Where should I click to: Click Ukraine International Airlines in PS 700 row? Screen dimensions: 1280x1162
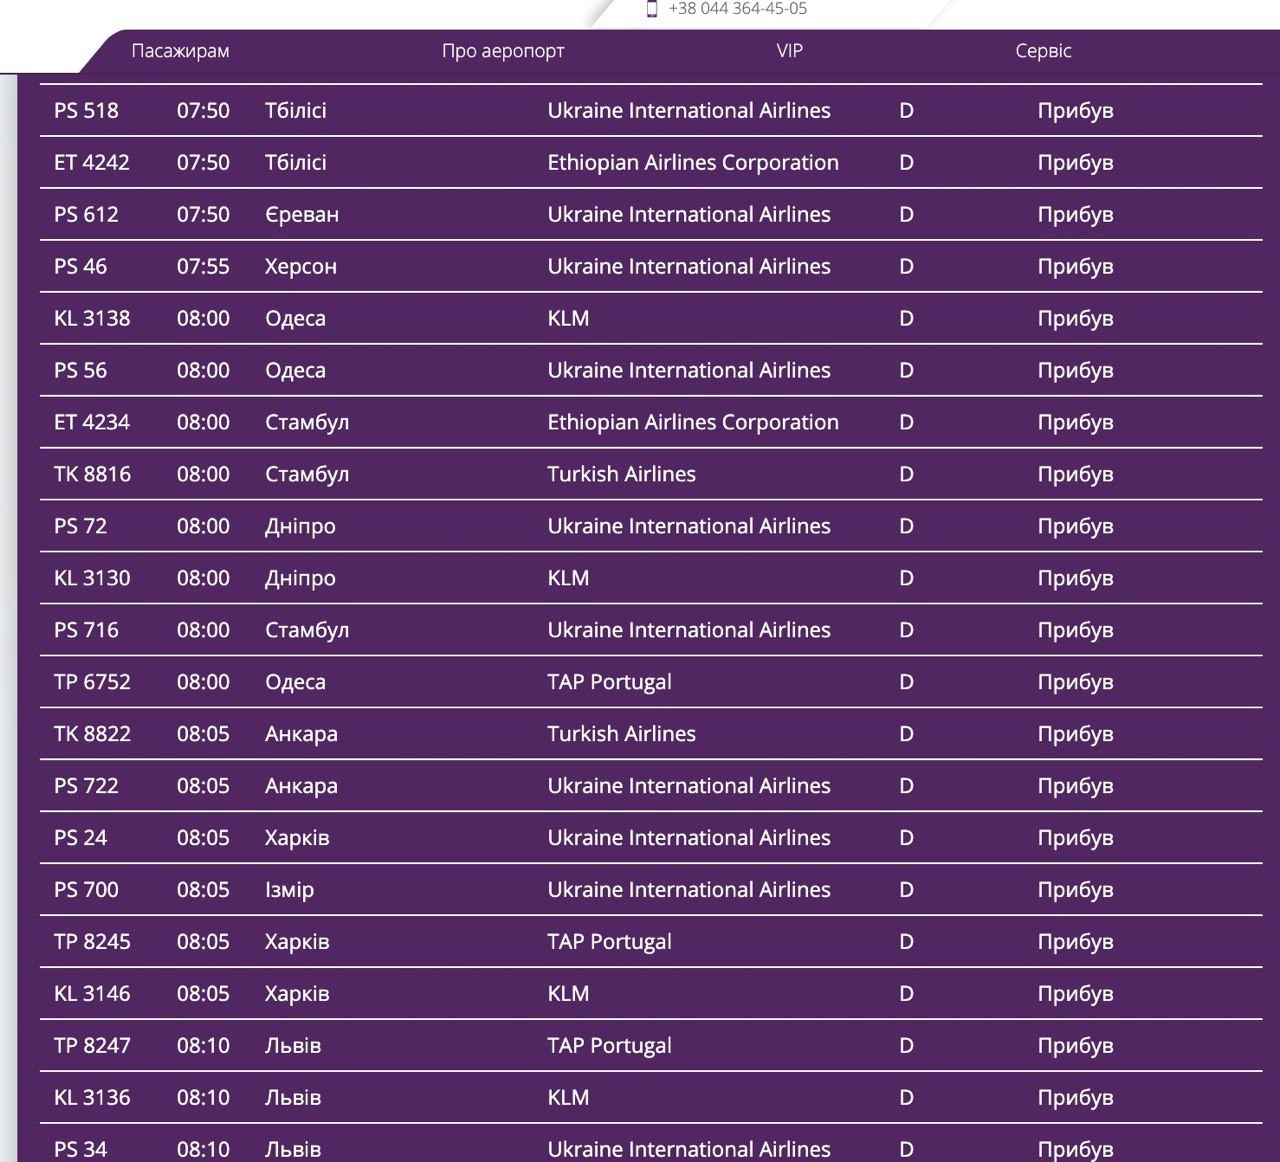(689, 891)
